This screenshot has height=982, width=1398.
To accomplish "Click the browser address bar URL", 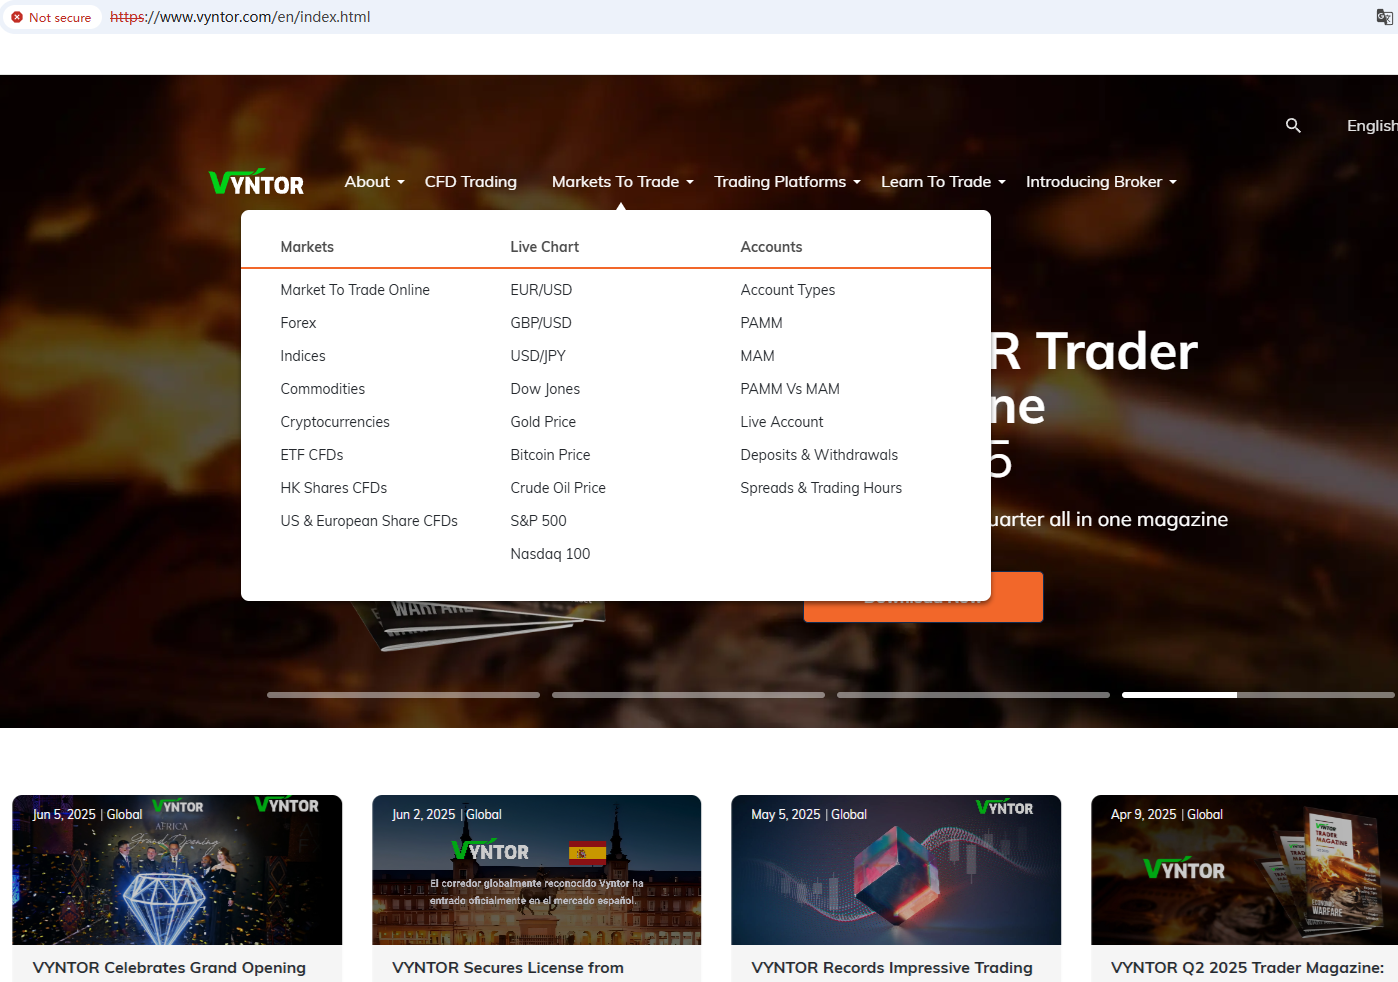I will tap(240, 17).
